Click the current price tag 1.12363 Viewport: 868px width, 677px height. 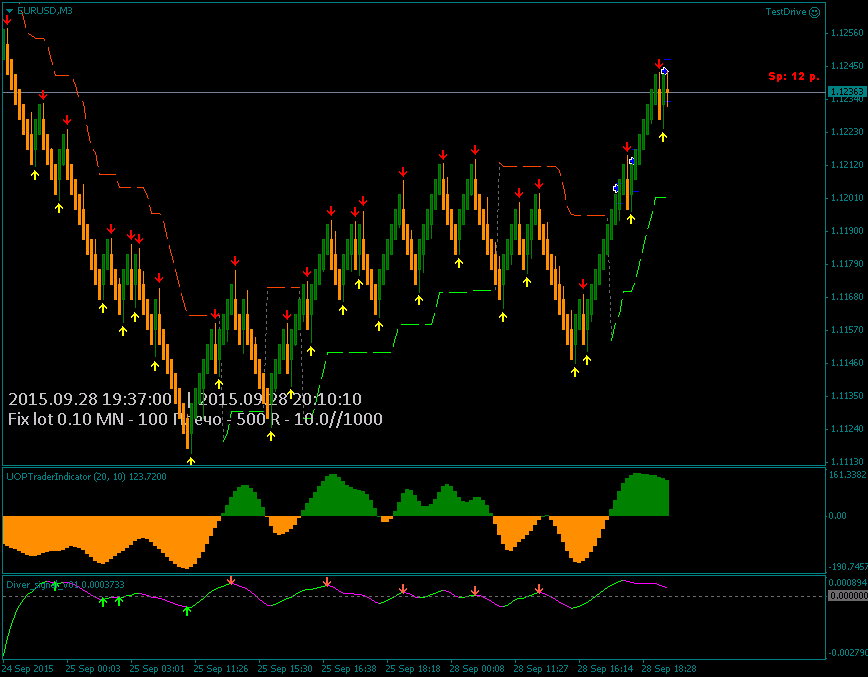click(x=848, y=91)
